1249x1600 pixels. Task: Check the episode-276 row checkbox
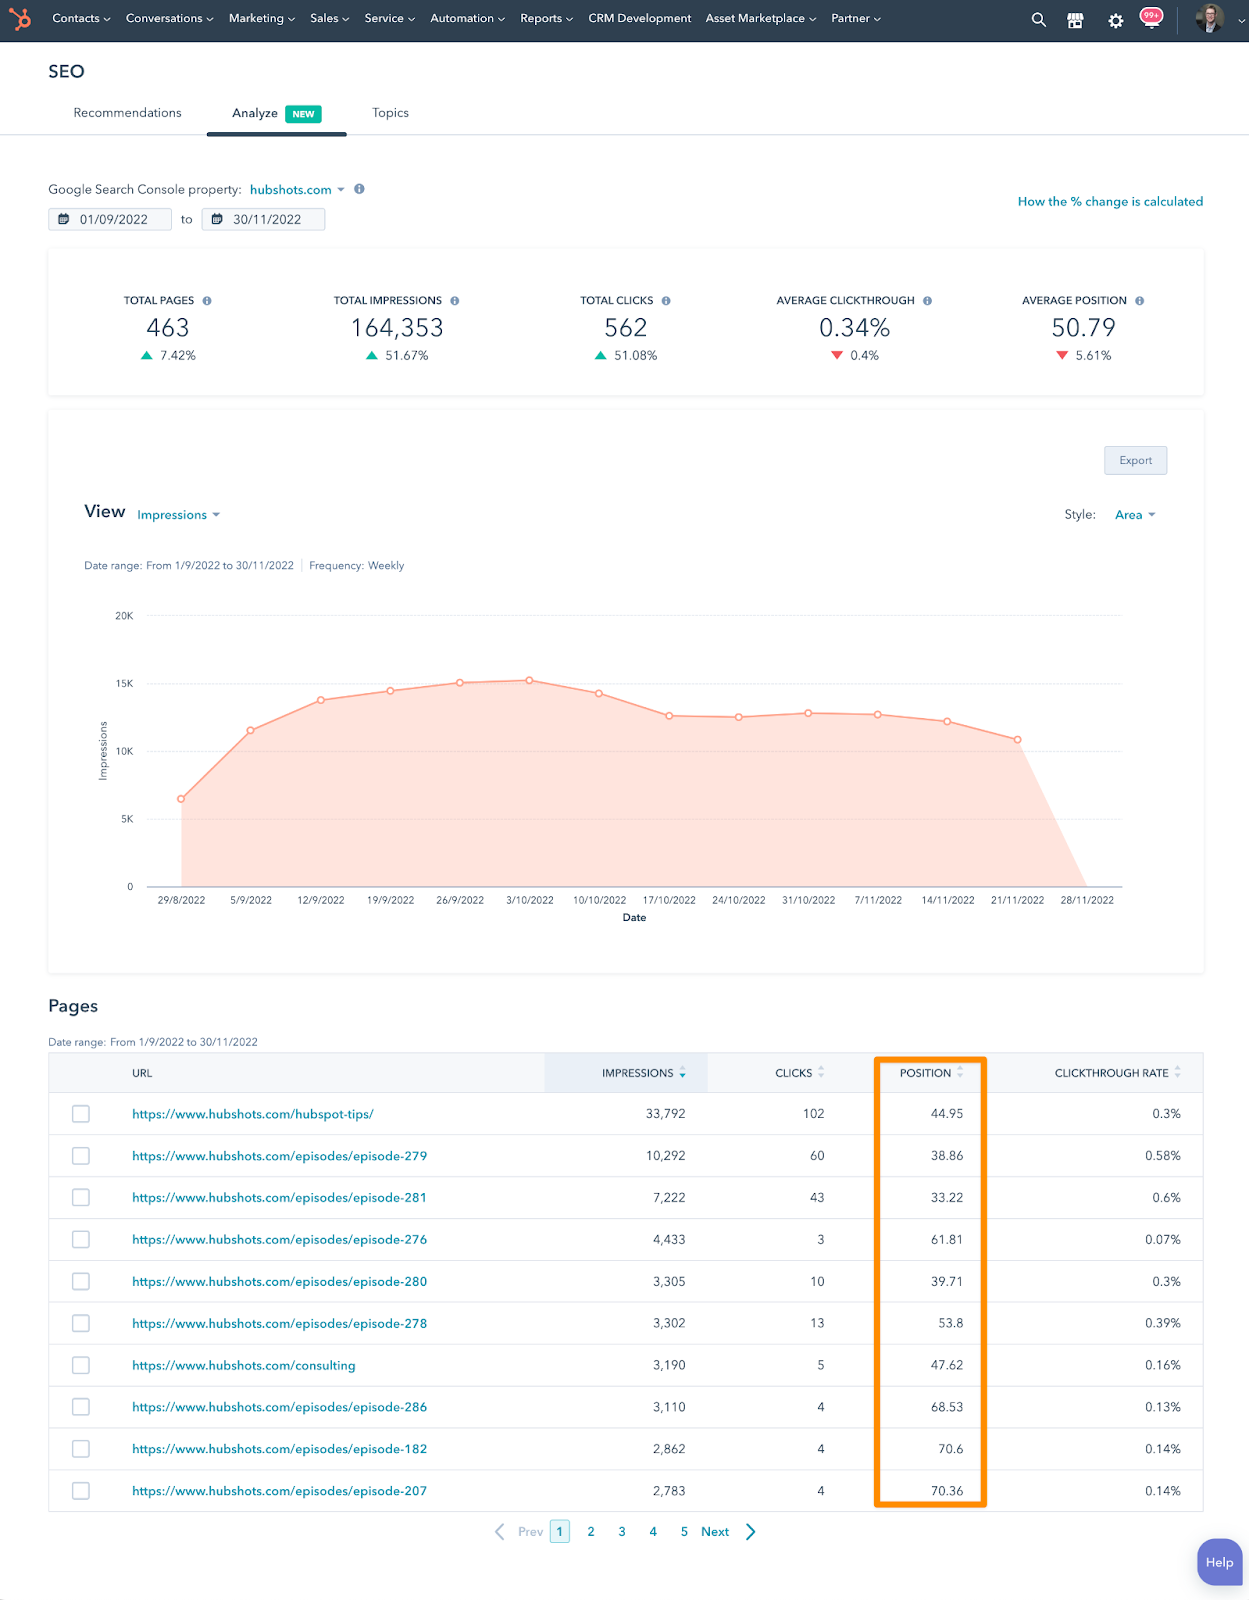(81, 1240)
